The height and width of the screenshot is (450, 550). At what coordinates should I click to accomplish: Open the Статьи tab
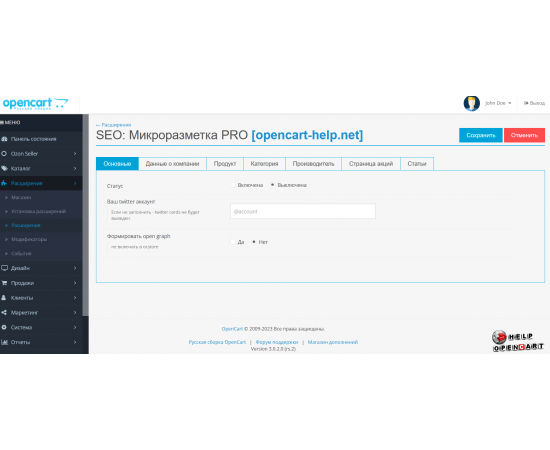coord(417,164)
